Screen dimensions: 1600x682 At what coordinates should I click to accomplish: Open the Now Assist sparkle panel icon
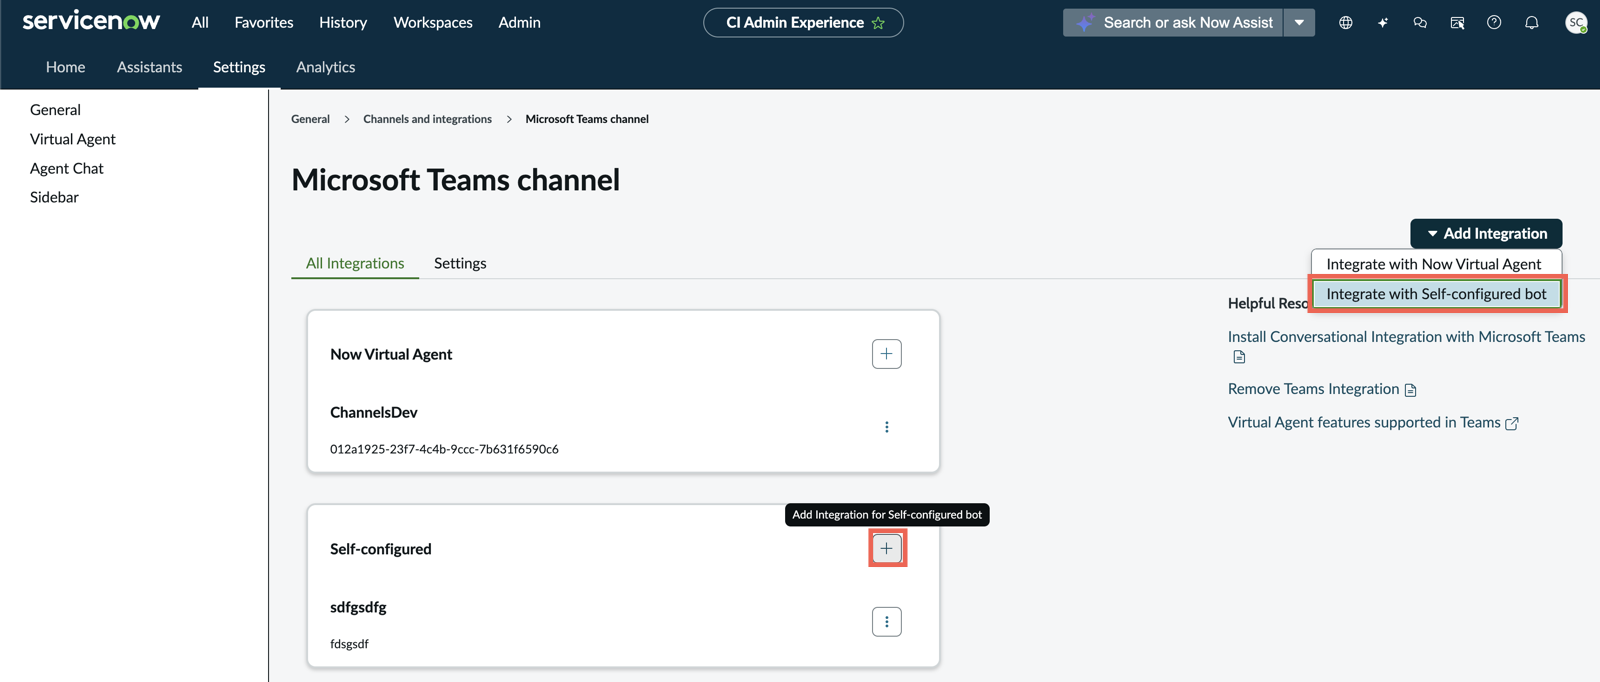point(1383,22)
